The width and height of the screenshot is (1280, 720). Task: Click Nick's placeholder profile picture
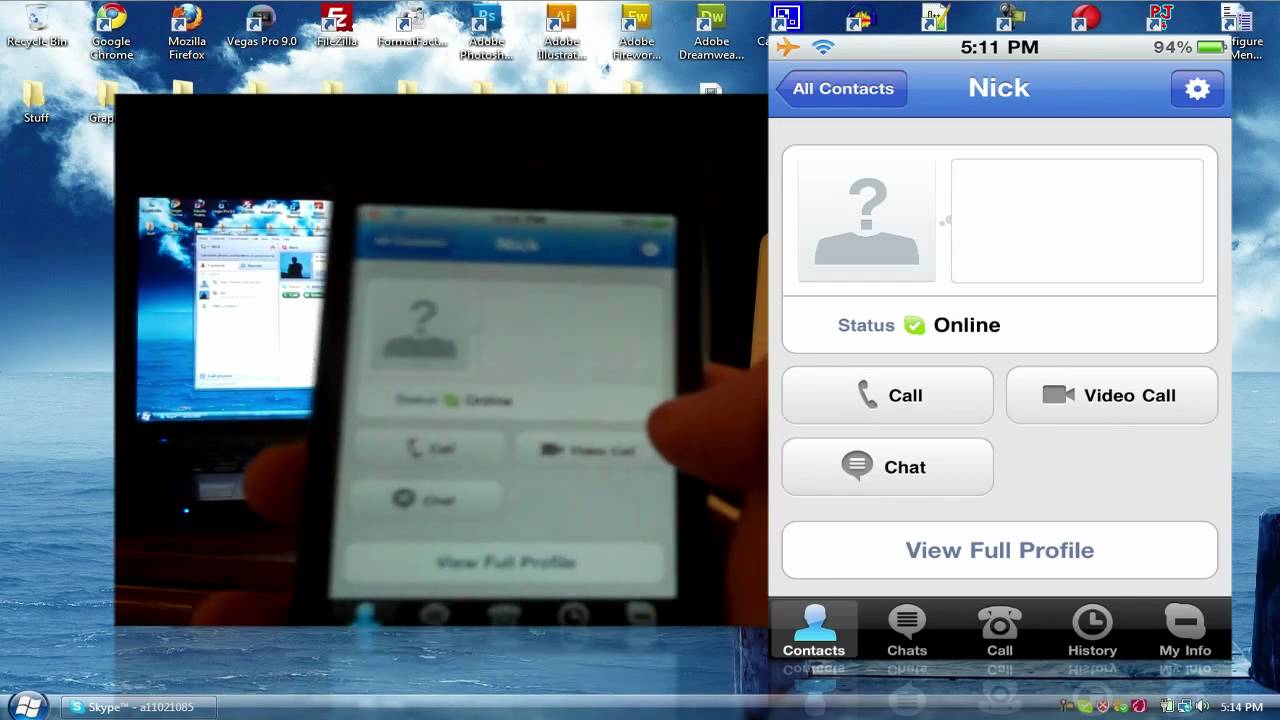point(867,221)
